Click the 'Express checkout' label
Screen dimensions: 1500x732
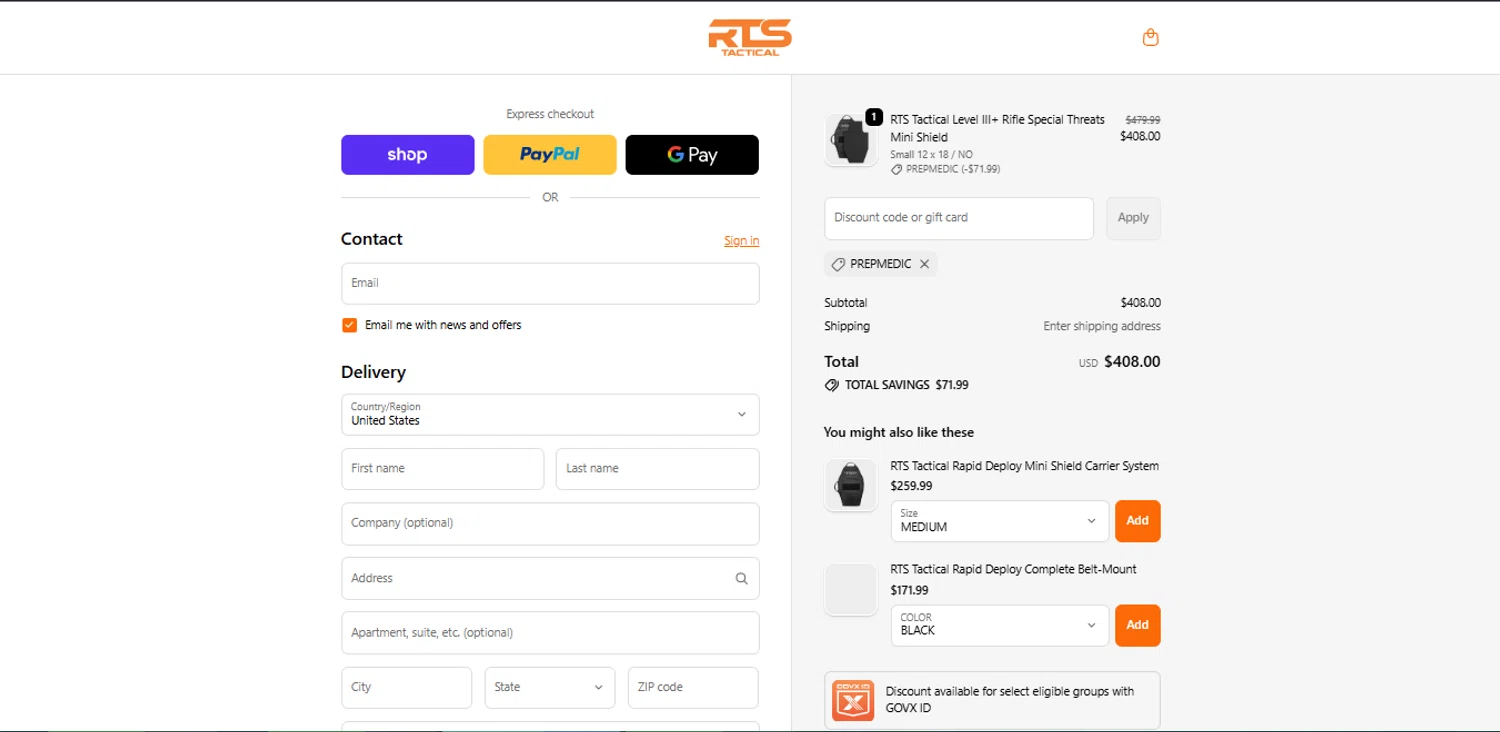click(x=550, y=114)
